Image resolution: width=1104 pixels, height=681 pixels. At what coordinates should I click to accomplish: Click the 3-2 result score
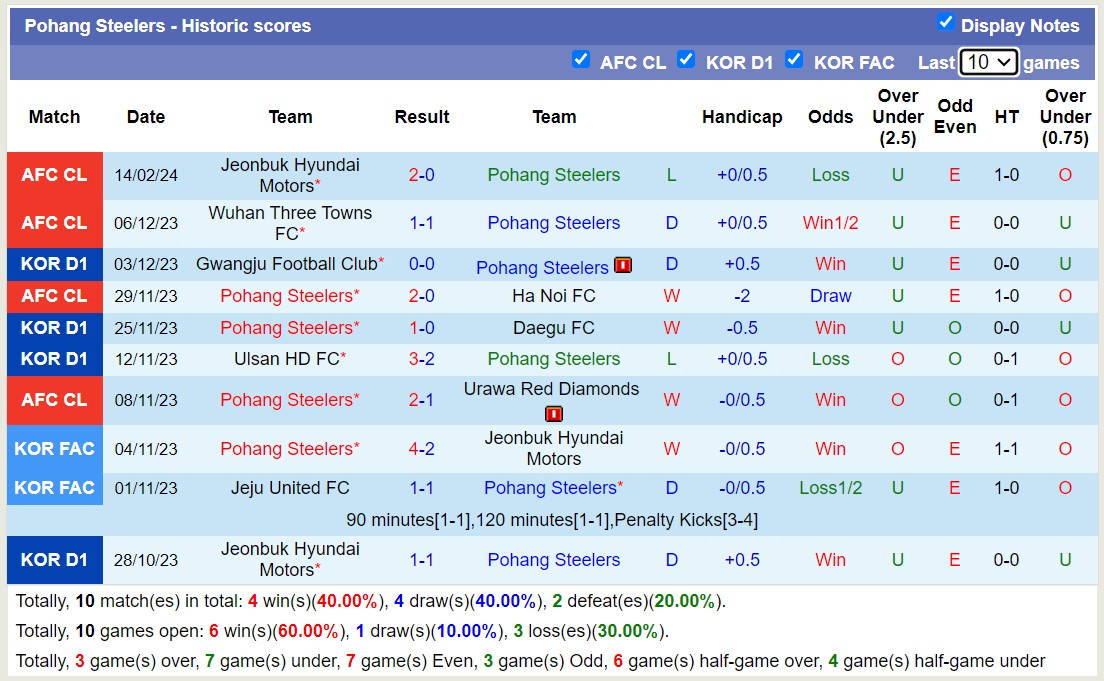(x=421, y=359)
